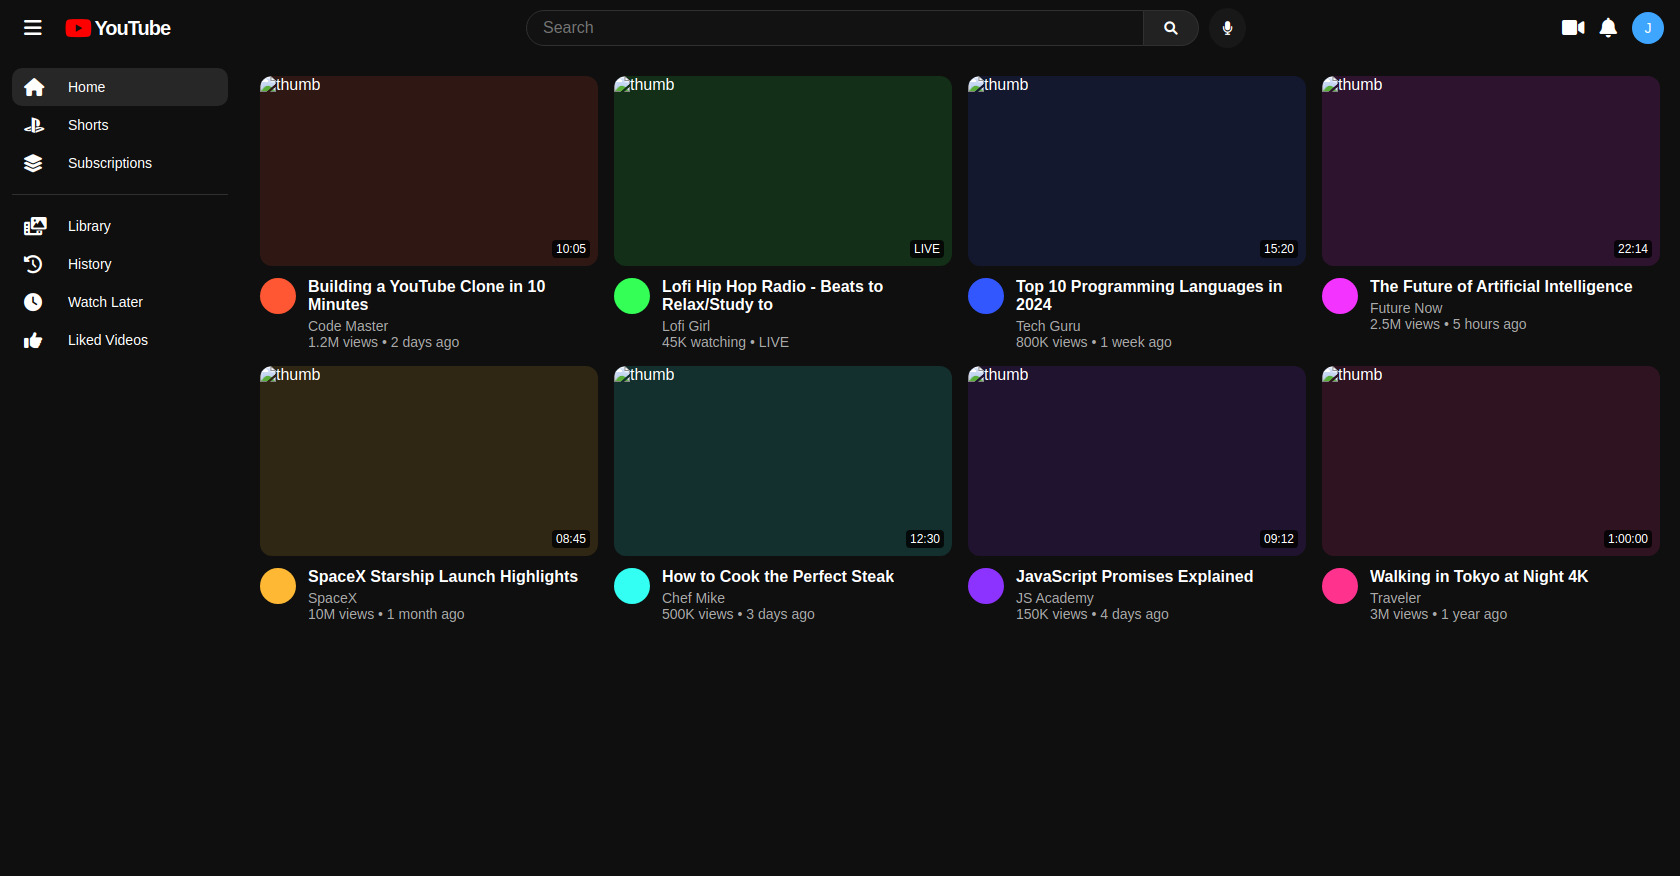Click the 22:14 duration badge
Image resolution: width=1680 pixels, height=876 pixels.
1633,249
